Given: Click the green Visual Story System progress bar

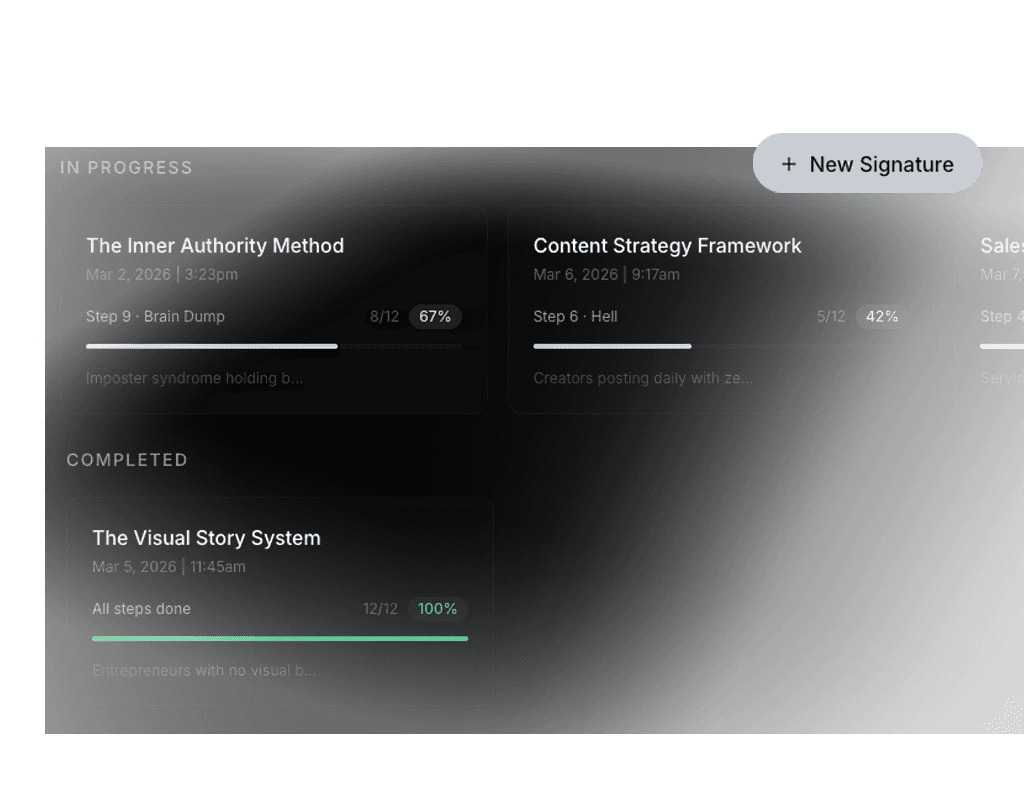Looking at the screenshot, I should point(280,638).
